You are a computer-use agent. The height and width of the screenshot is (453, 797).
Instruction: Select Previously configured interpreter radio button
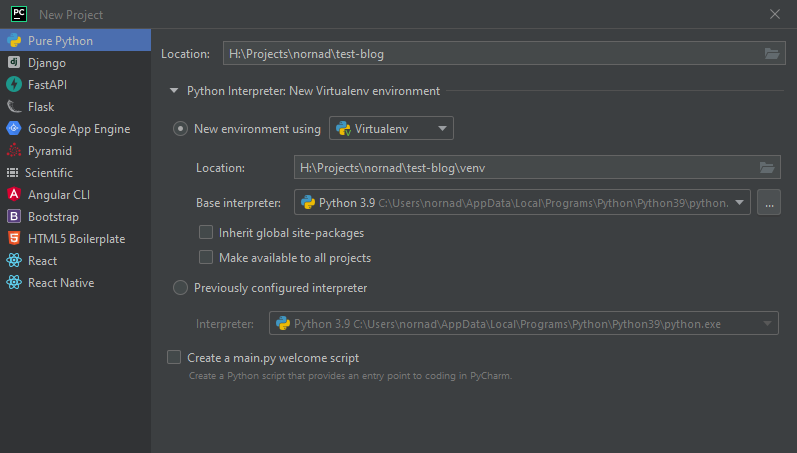(180, 288)
